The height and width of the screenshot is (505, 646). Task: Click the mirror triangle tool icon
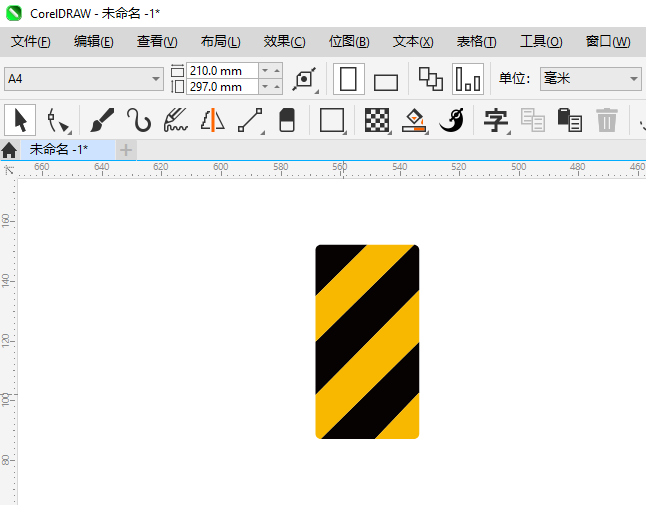213,120
